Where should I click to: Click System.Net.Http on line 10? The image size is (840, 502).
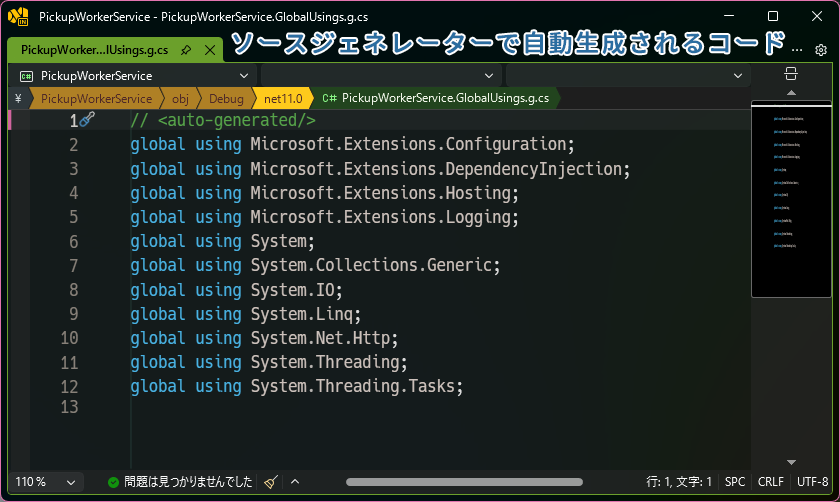pyautogui.click(x=320, y=338)
